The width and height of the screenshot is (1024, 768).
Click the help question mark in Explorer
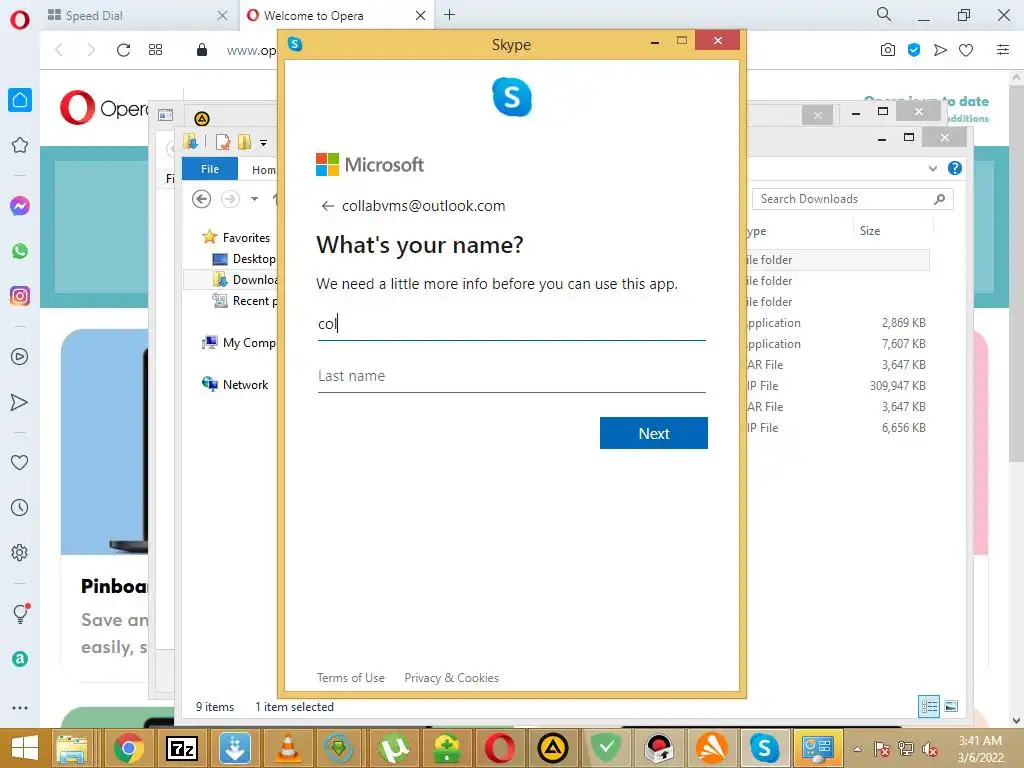[x=955, y=168]
